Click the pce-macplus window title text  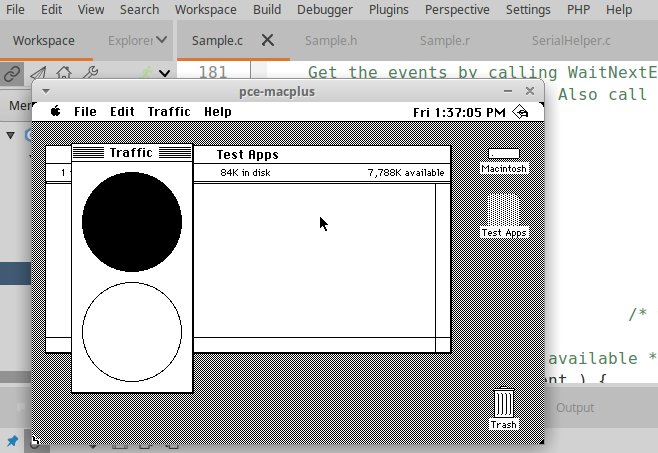(277, 92)
